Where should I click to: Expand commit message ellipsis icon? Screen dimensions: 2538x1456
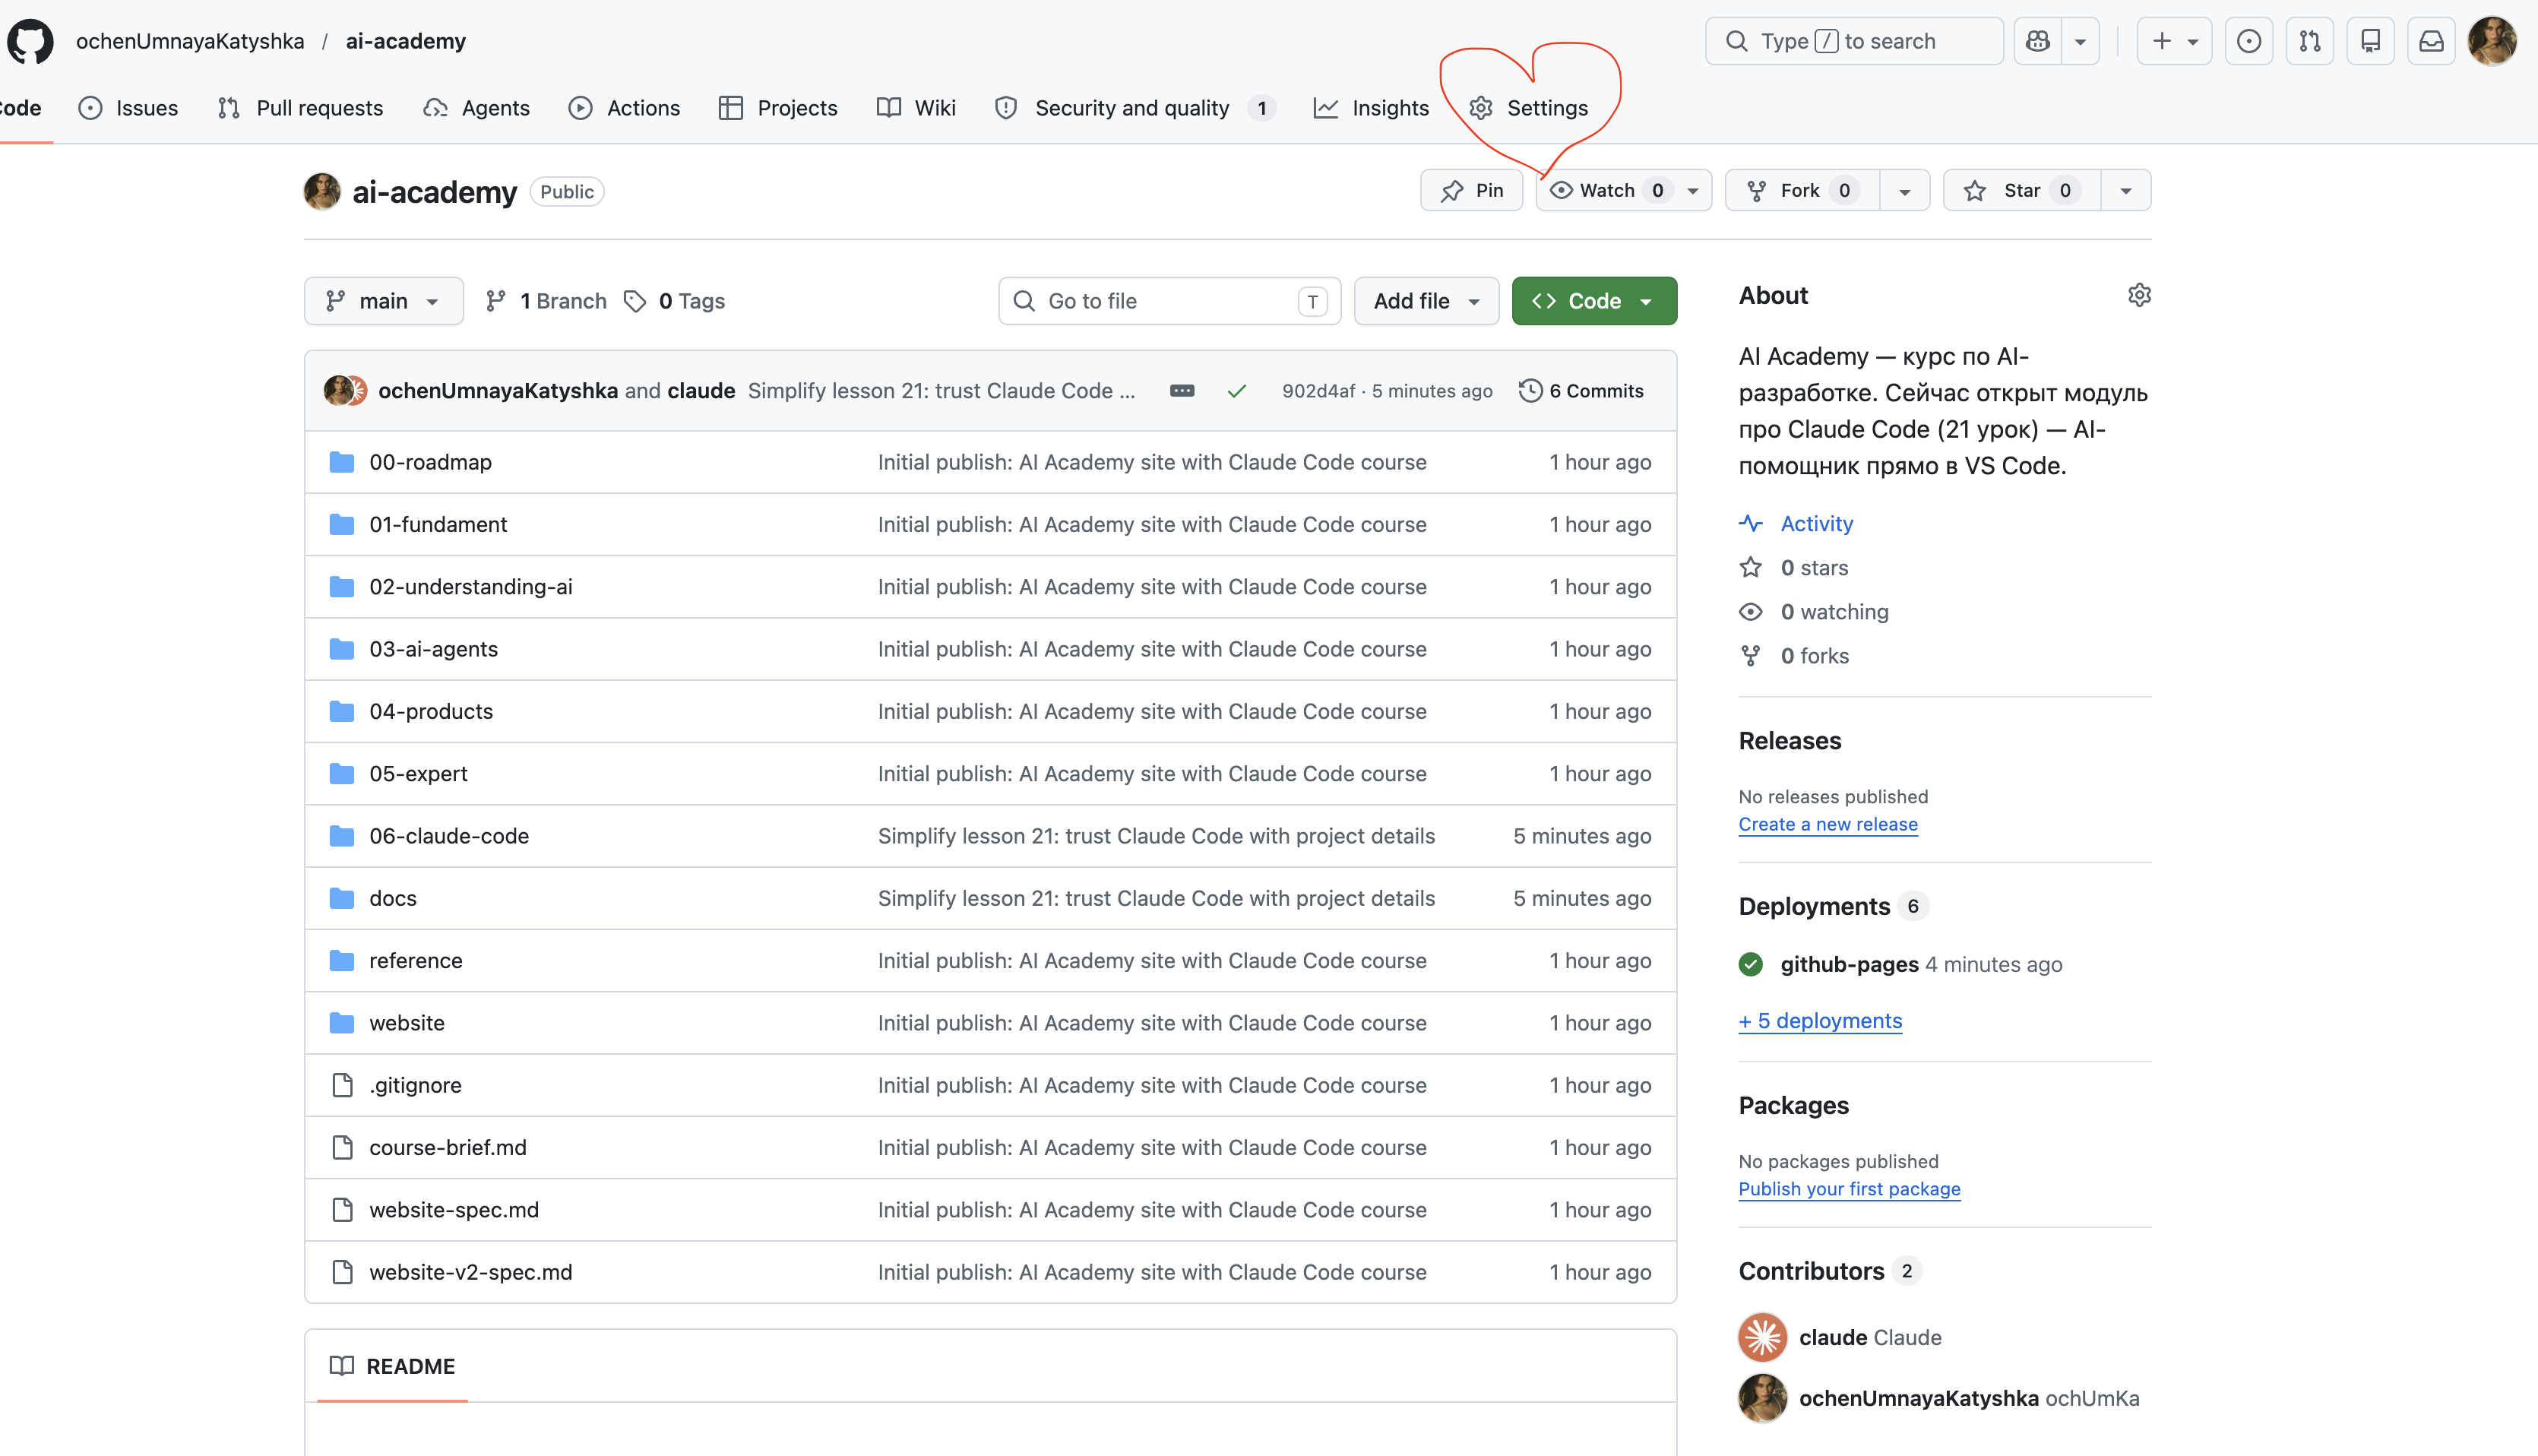(1182, 391)
